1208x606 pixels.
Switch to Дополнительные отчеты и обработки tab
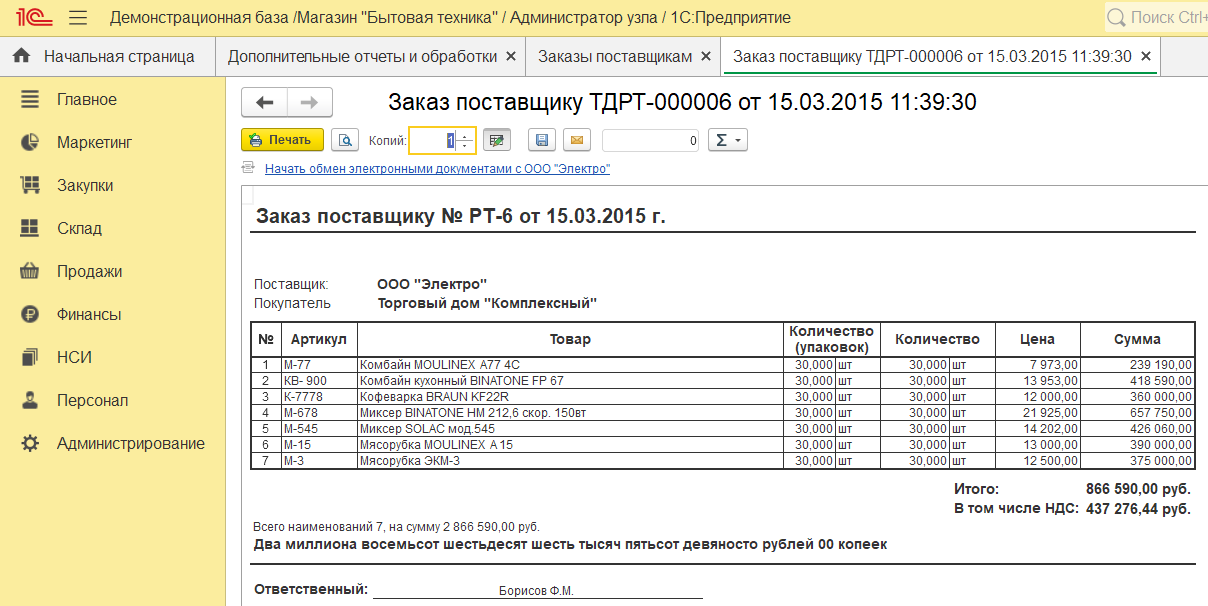pyautogui.click(x=362, y=56)
